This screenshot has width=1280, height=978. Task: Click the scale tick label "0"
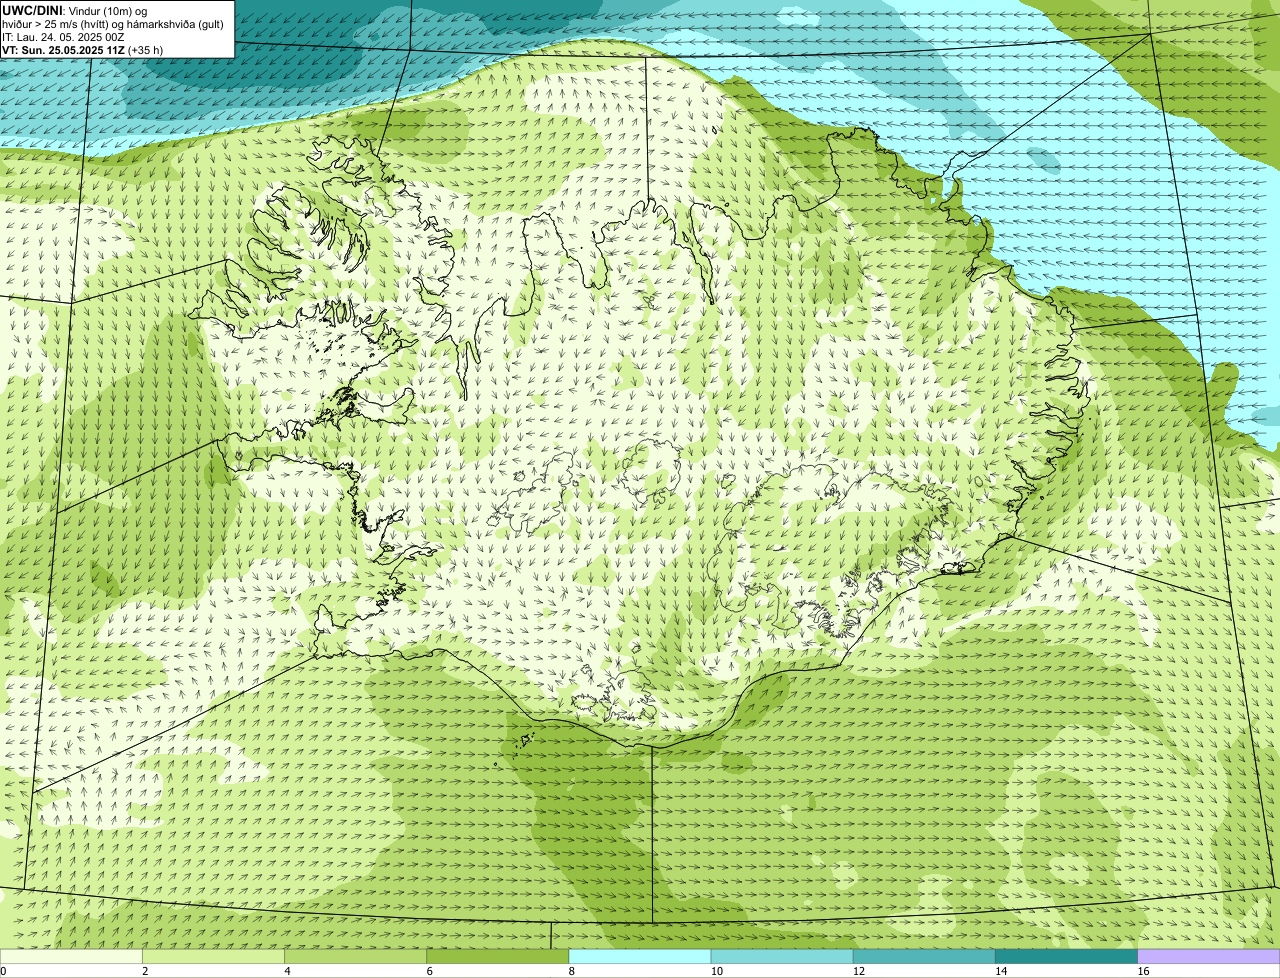point(3,971)
